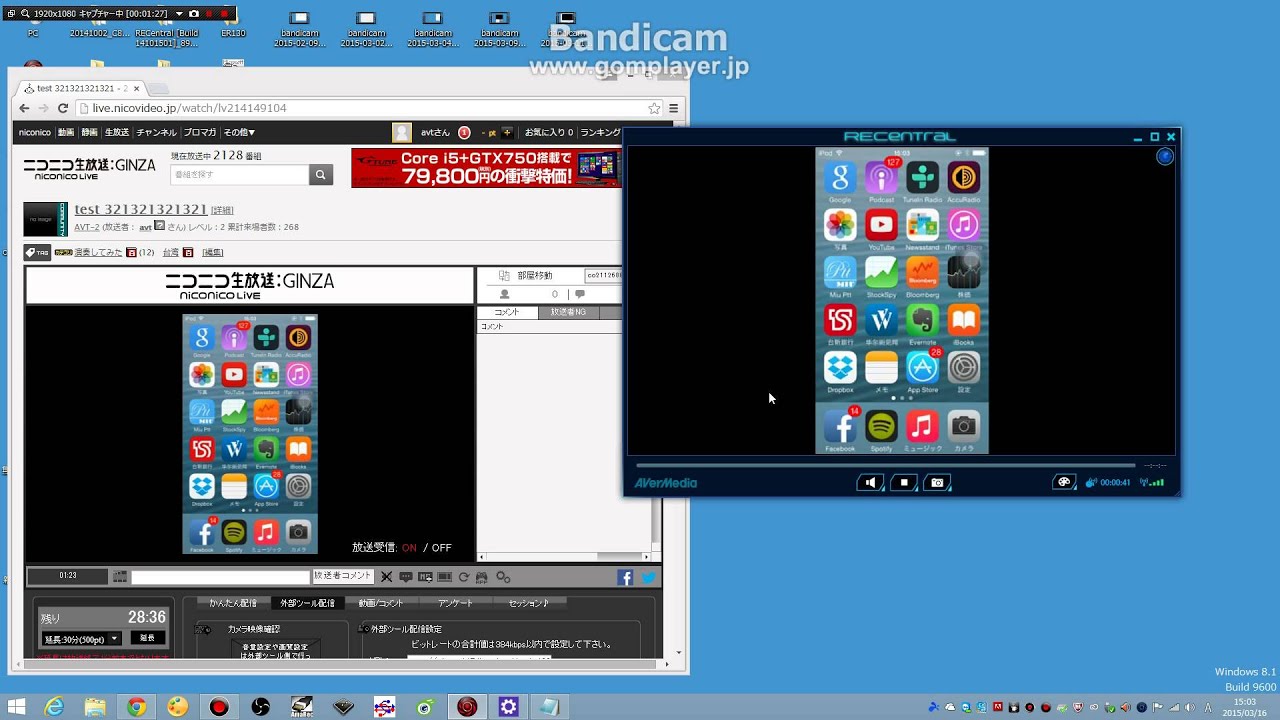Click the avt user avatar
This screenshot has height=720, width=1280.
click(402, 133)
